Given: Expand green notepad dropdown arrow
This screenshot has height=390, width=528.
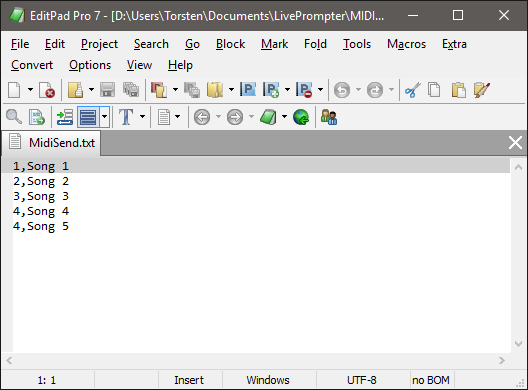Looking at the screenshot, I should coord(285,117).
